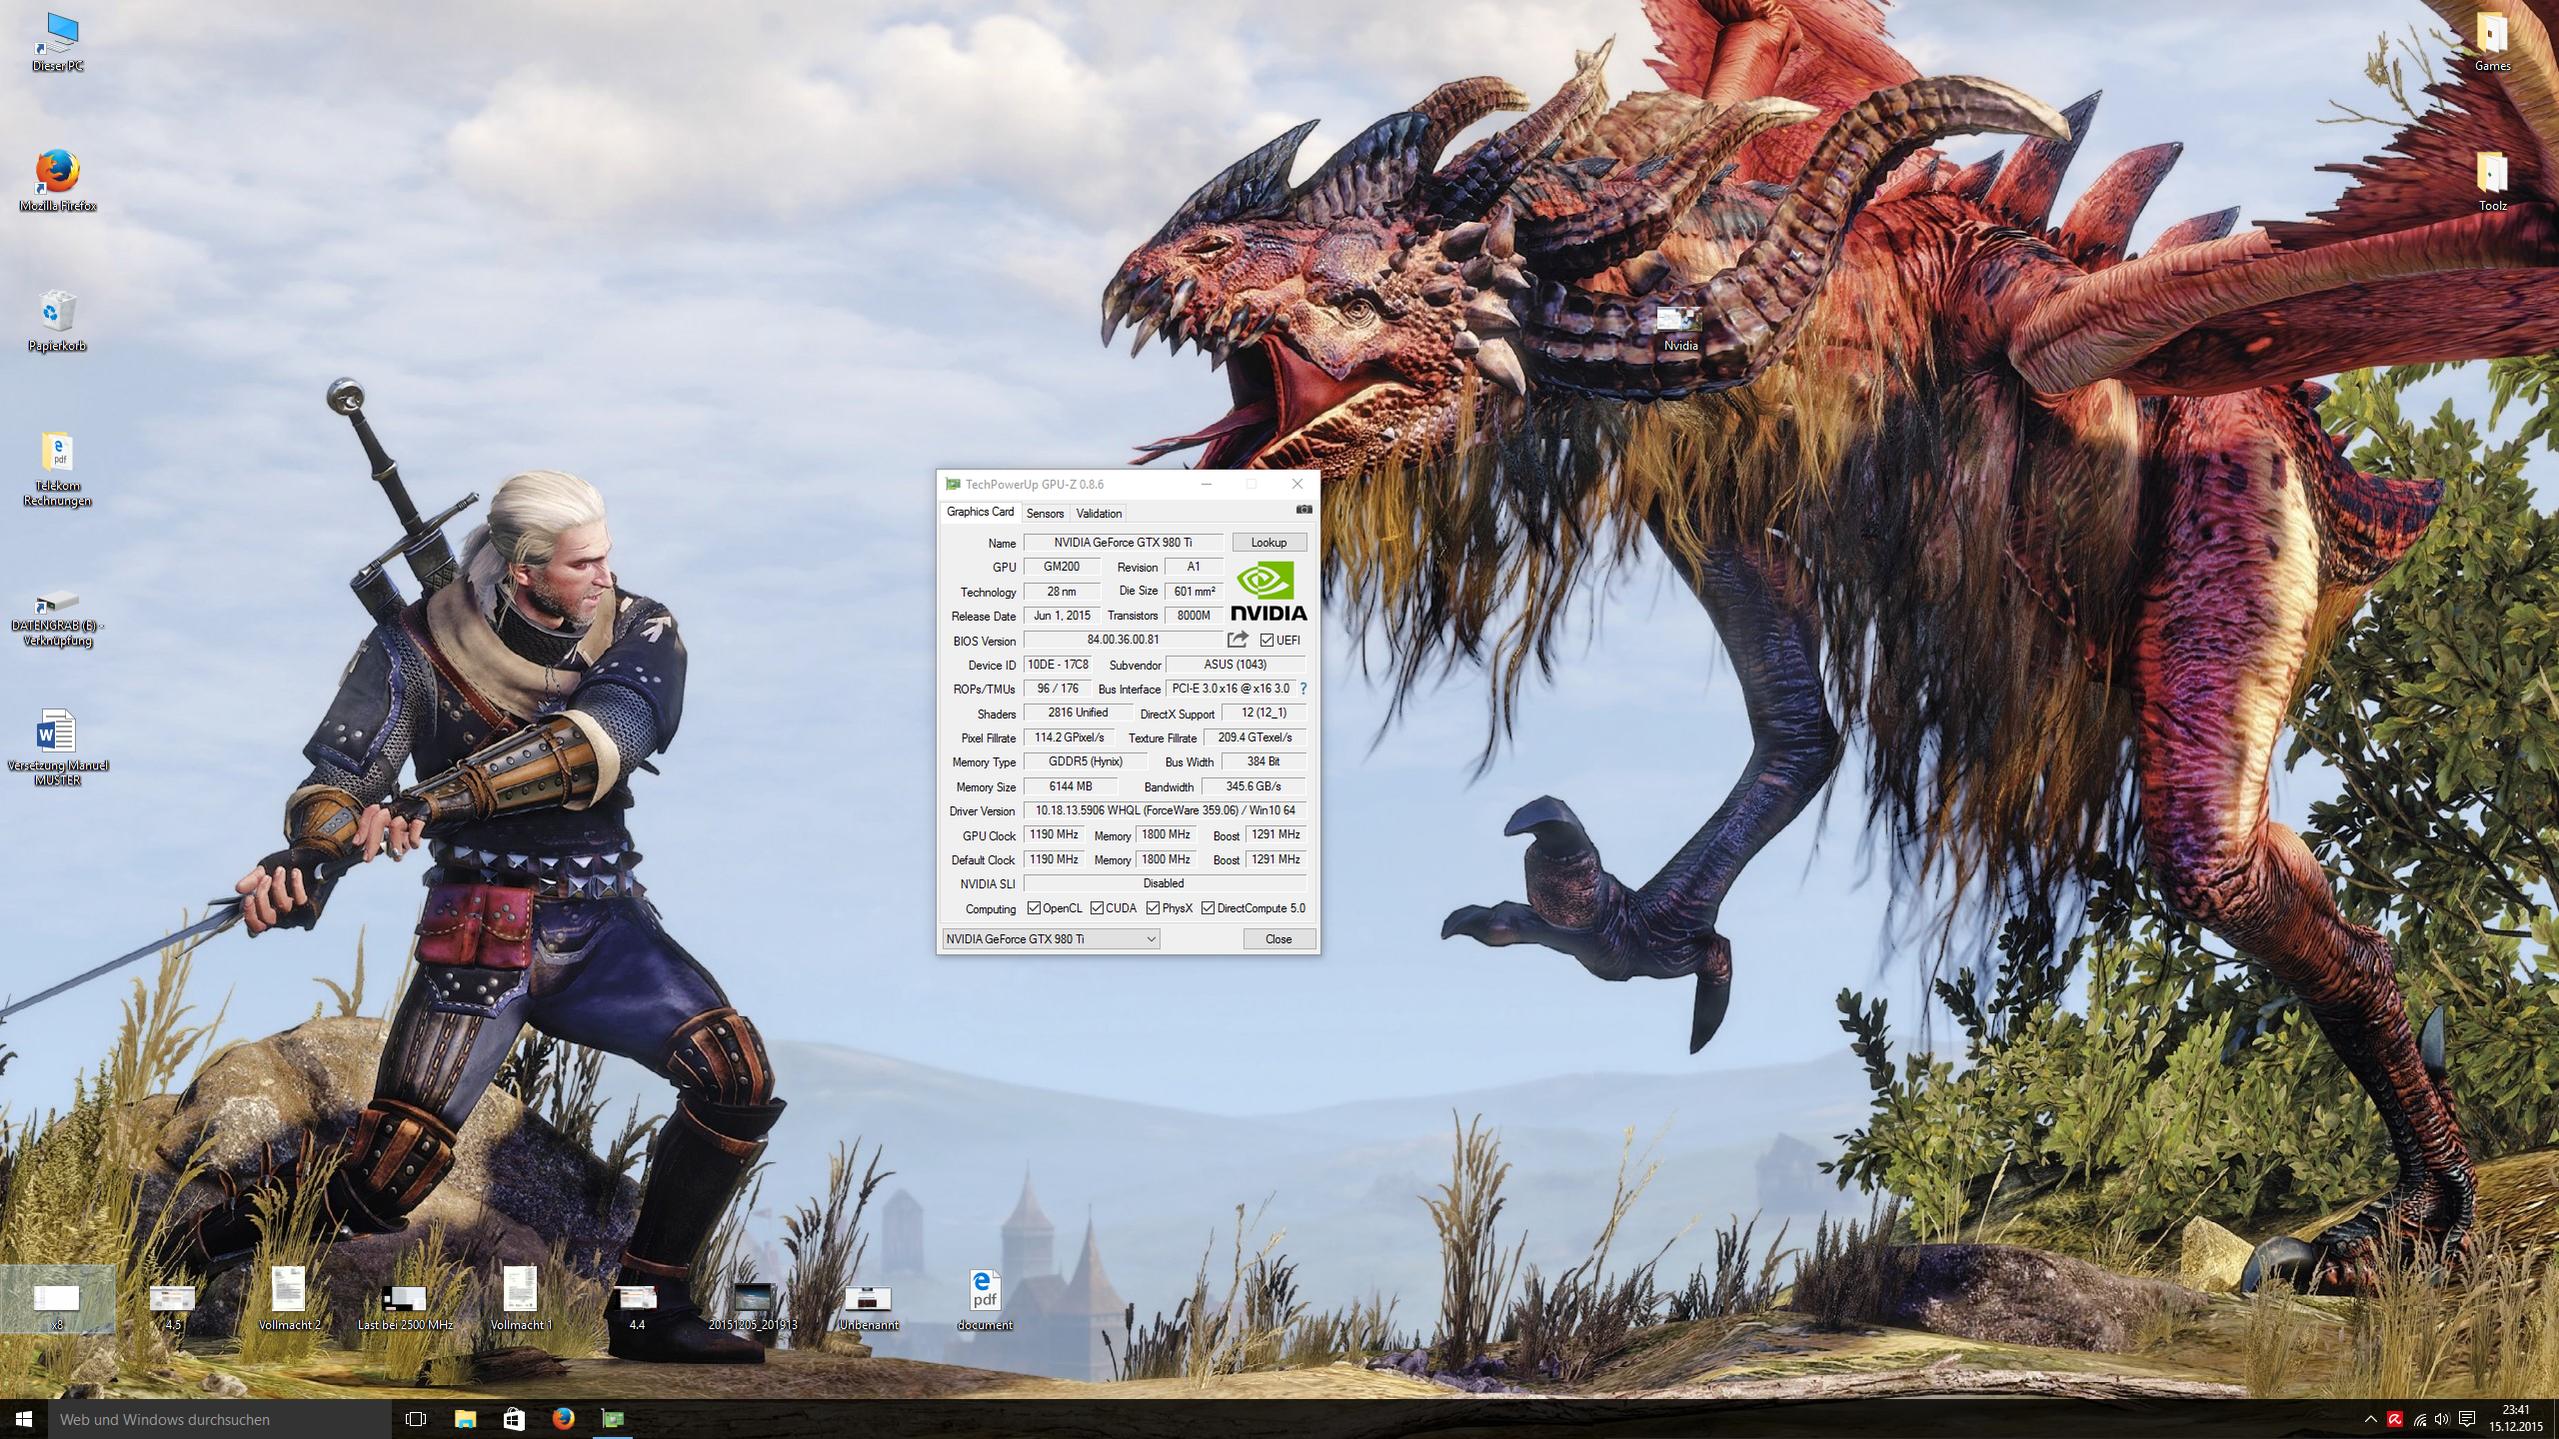
Task: Click the Bus Interface question mark icon
Action: pyautogui.click(x=1303, y=689)
